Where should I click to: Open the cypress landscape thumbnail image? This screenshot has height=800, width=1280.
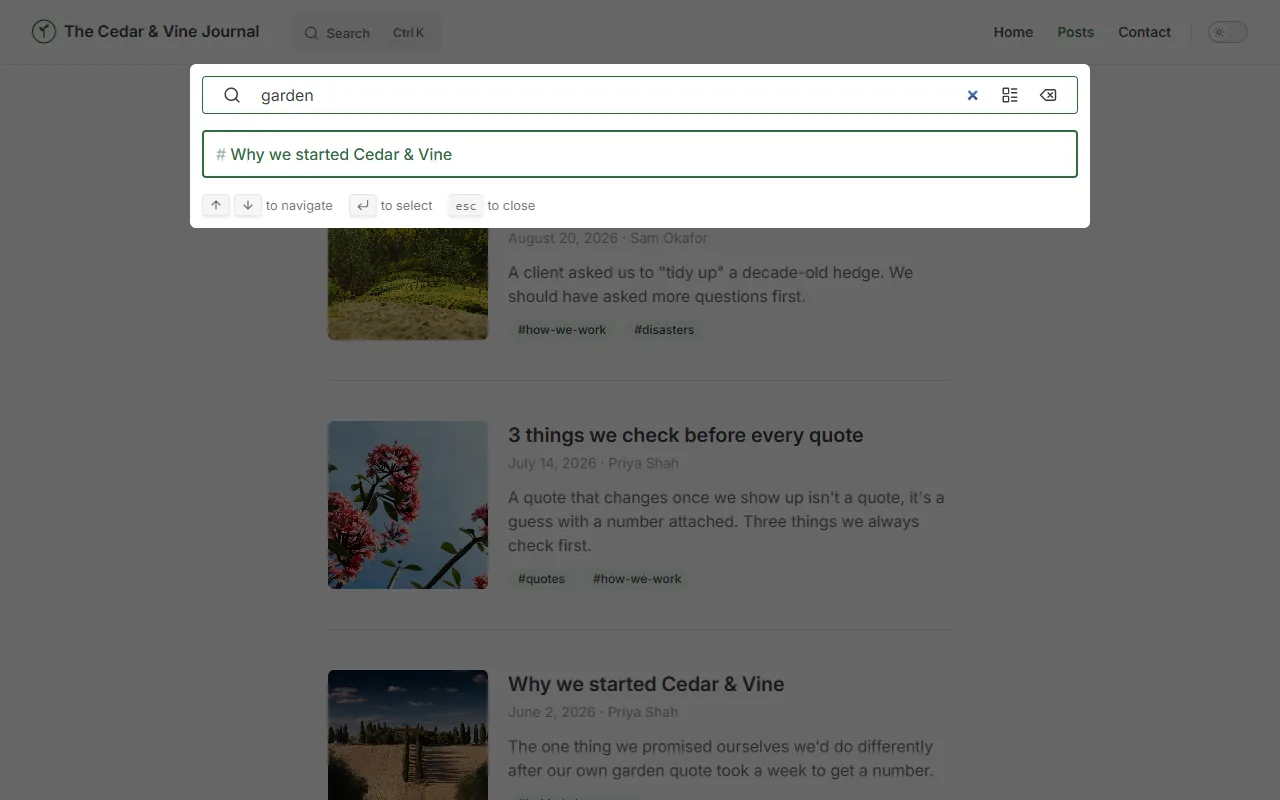pos(408,735)
